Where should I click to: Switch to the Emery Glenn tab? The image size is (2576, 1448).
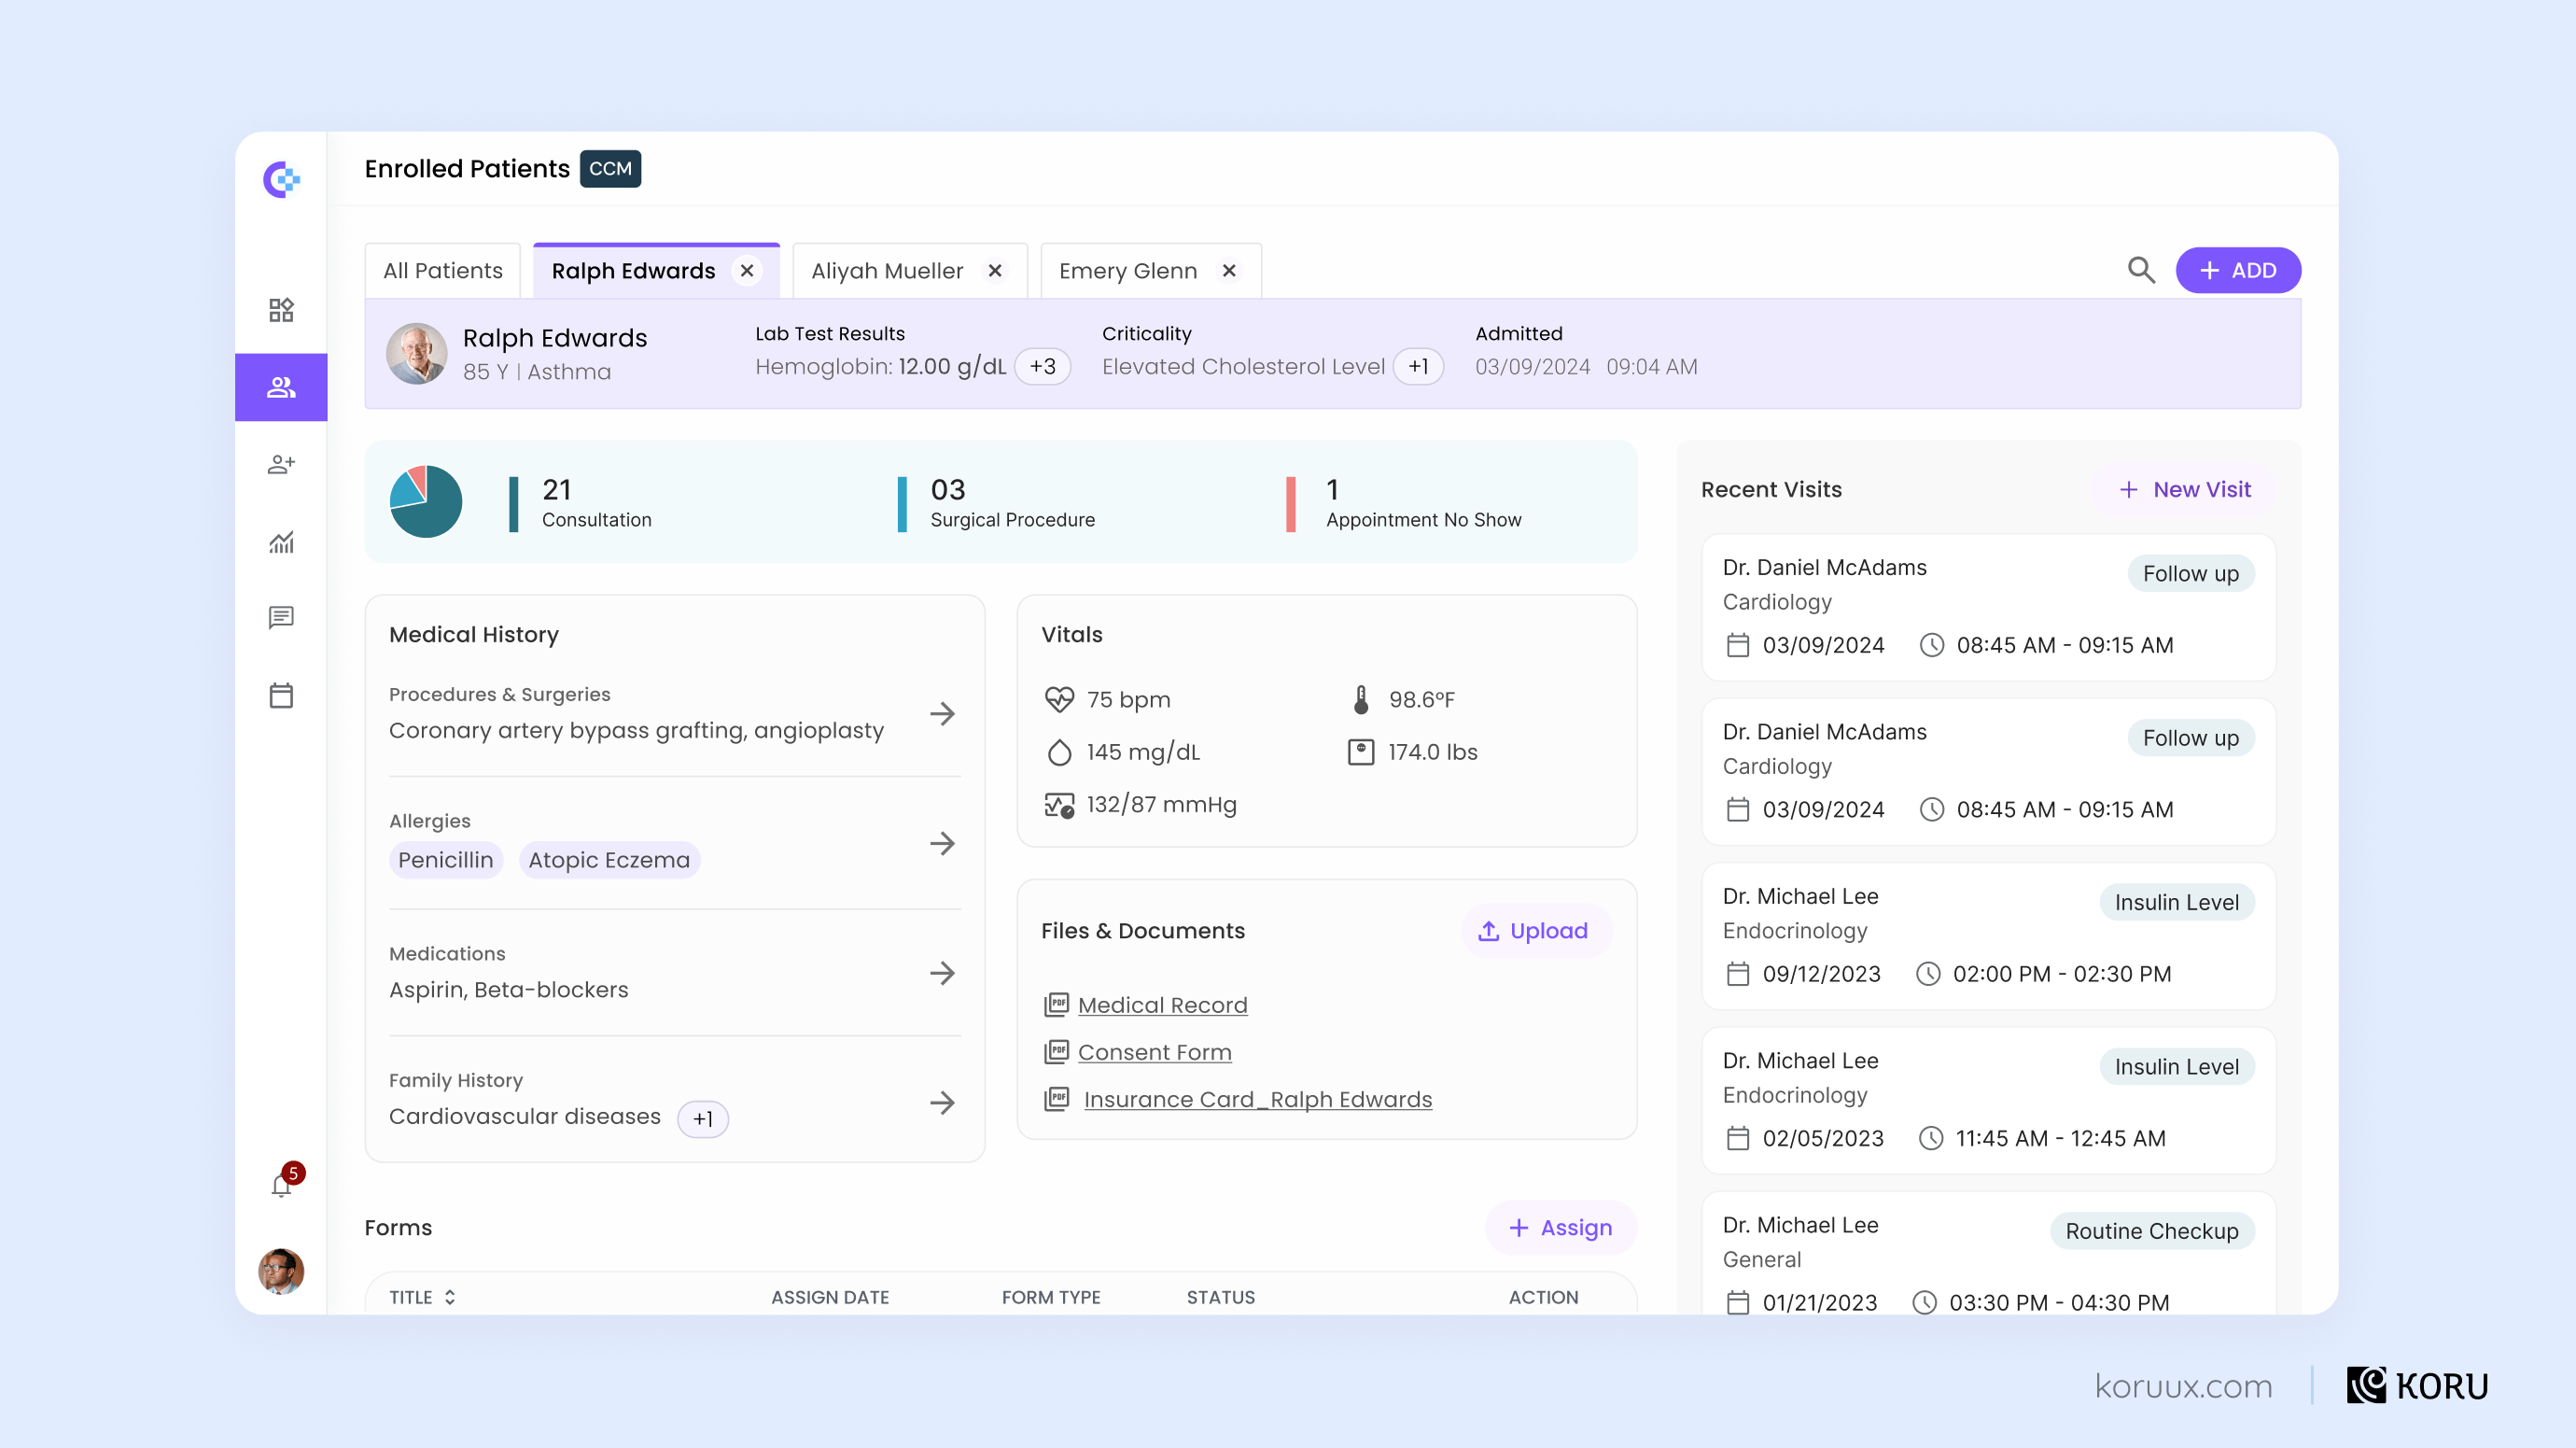[x=1128, y=270]
